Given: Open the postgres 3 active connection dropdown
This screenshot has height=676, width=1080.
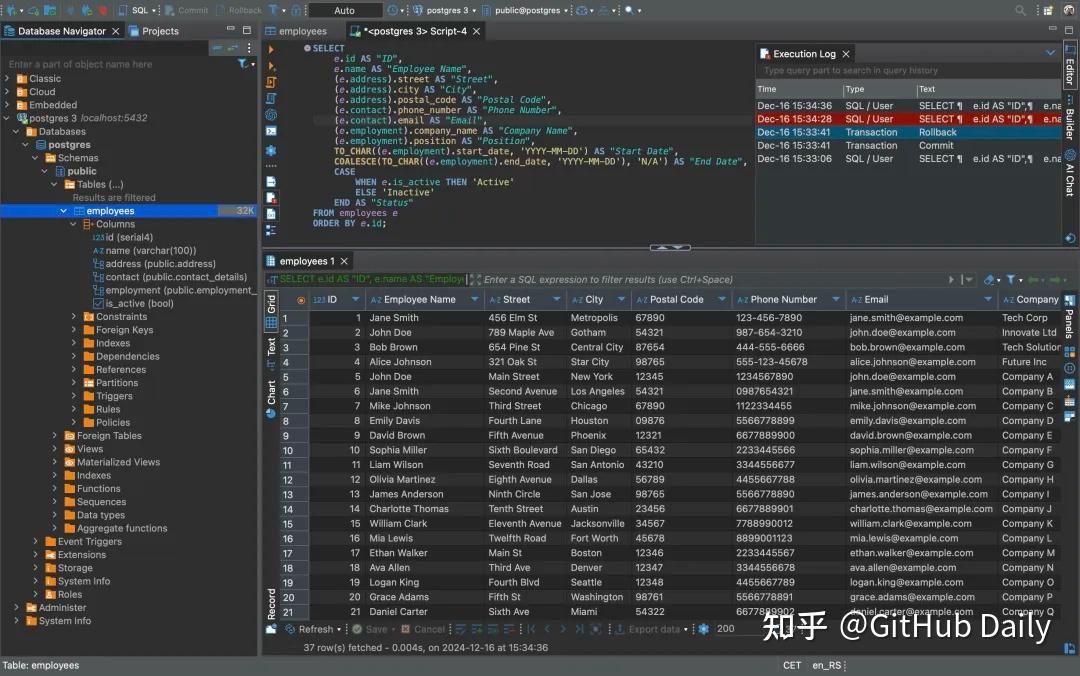Looking at the screenshot, I should click(x=444, y=10).
